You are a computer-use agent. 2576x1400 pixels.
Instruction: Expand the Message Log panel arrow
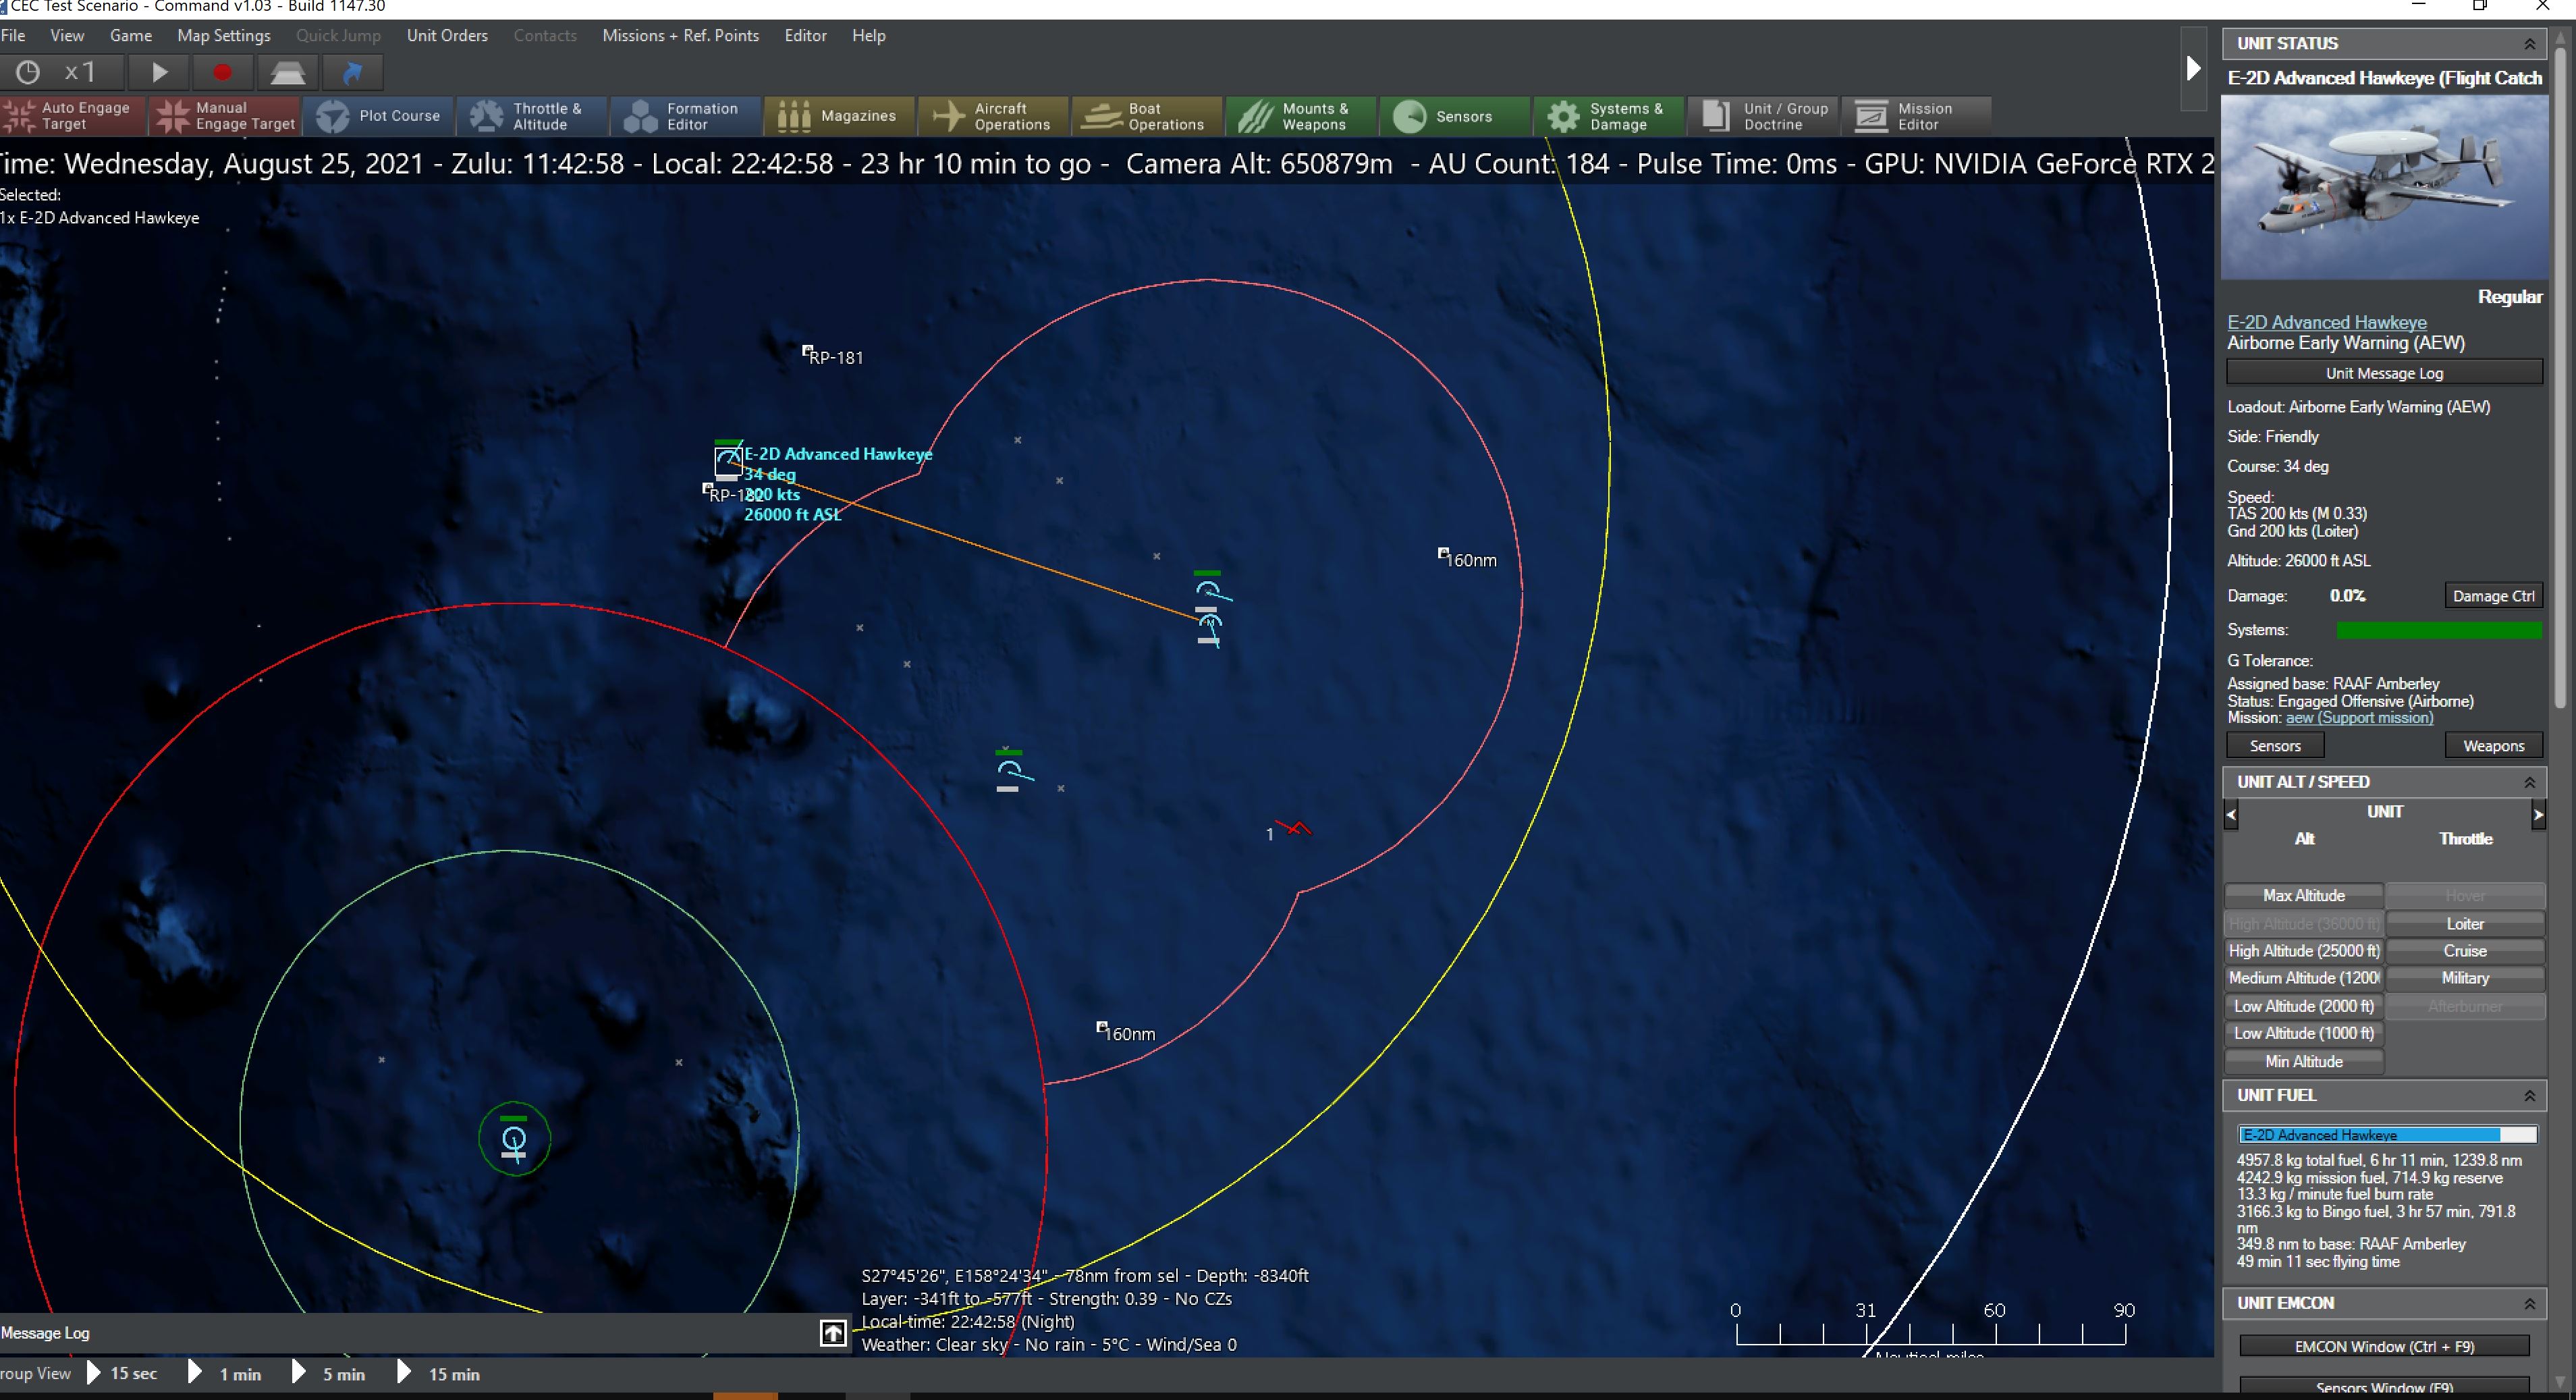coord(833,1332)
